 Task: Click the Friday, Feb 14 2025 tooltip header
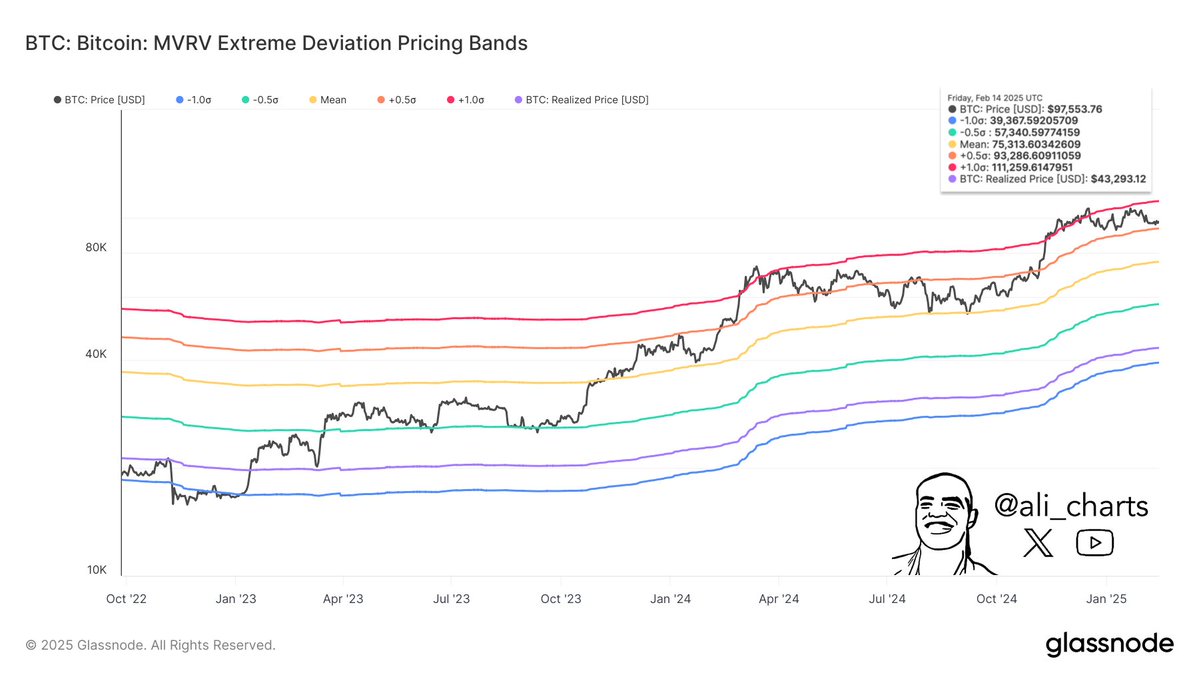(x=994, y=97)
